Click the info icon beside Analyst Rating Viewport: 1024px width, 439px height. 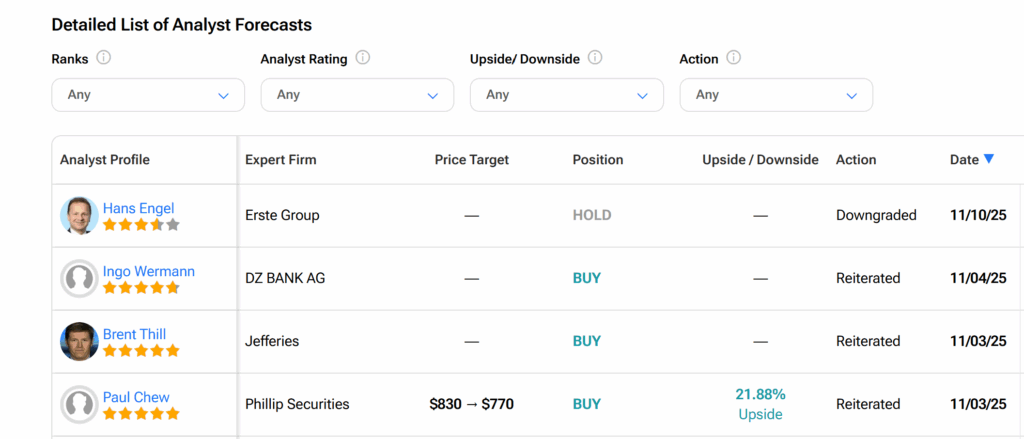[x=363, y=58]
